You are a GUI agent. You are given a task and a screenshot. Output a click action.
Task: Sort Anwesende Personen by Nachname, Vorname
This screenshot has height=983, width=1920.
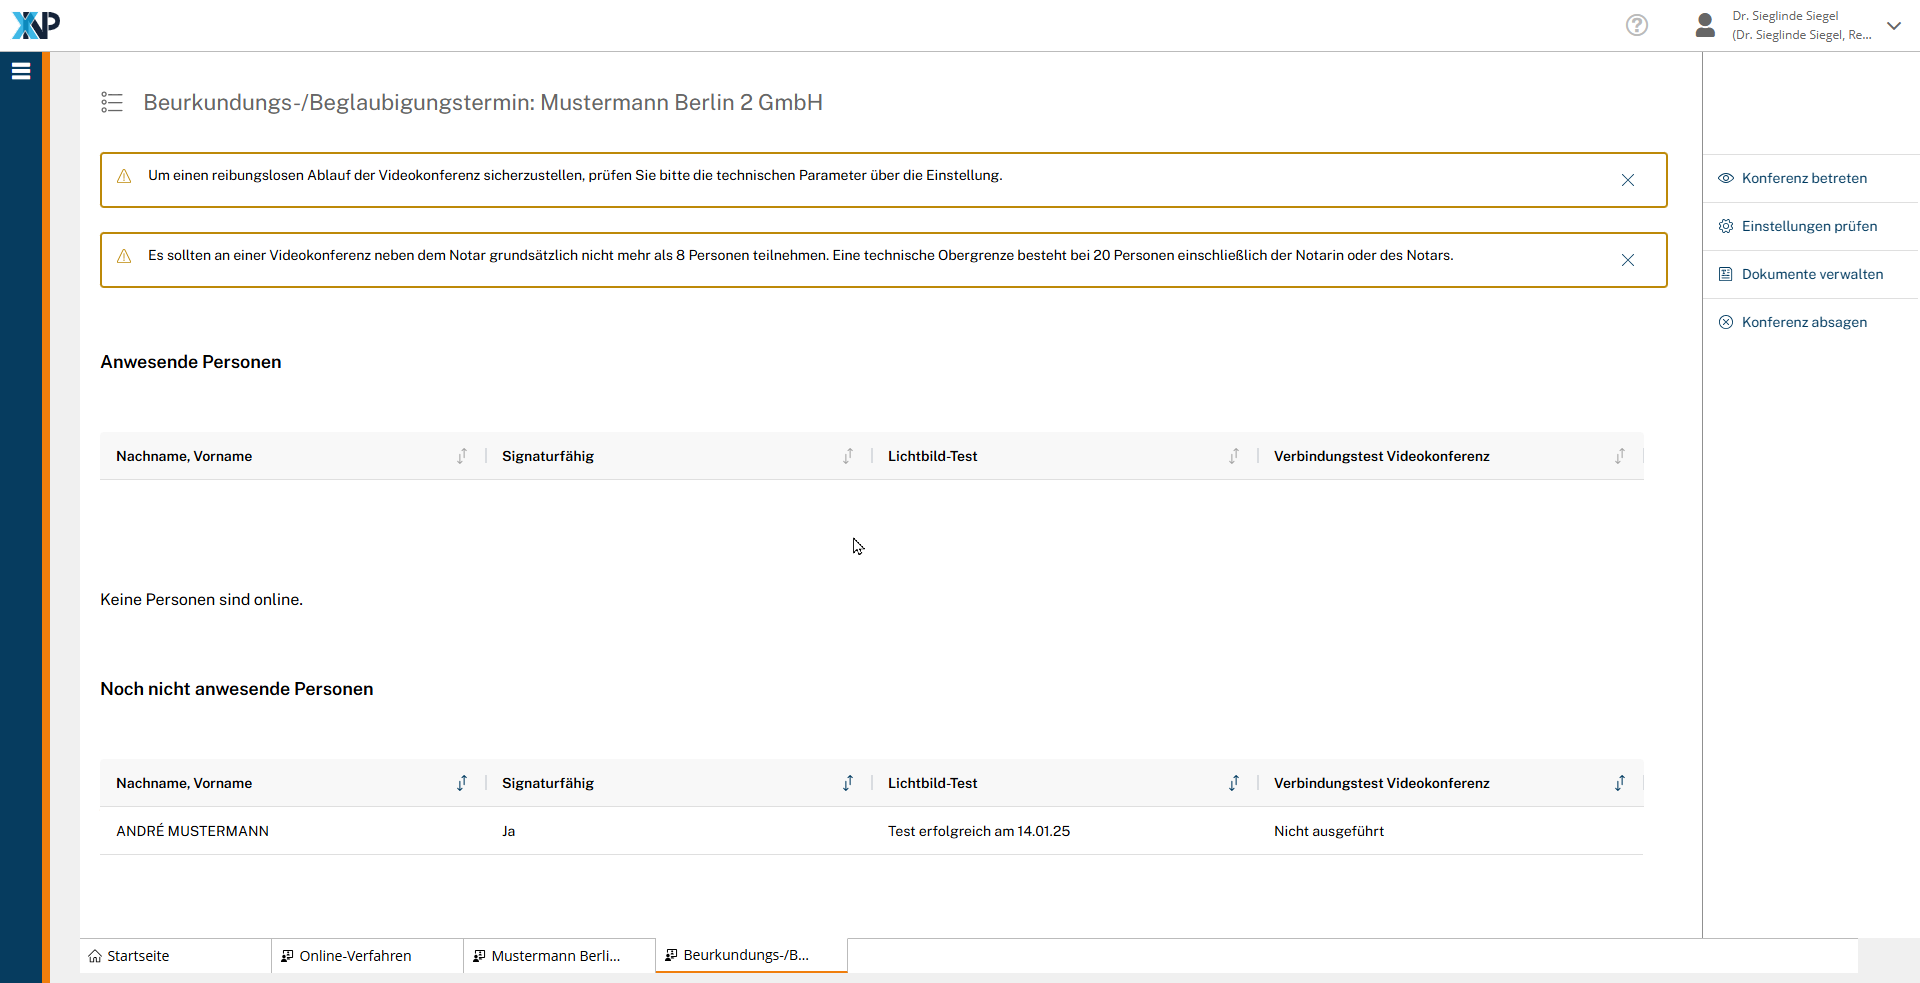[462, 456]
